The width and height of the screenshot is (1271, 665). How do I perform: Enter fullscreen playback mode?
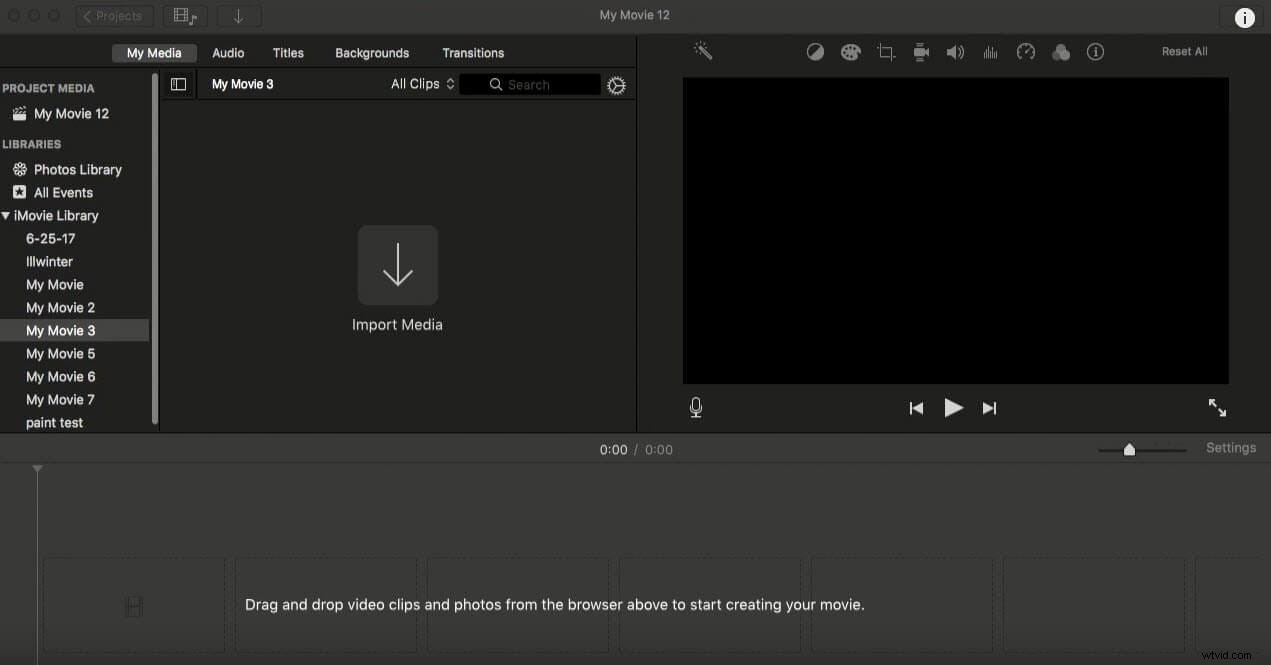[1217, 407]
